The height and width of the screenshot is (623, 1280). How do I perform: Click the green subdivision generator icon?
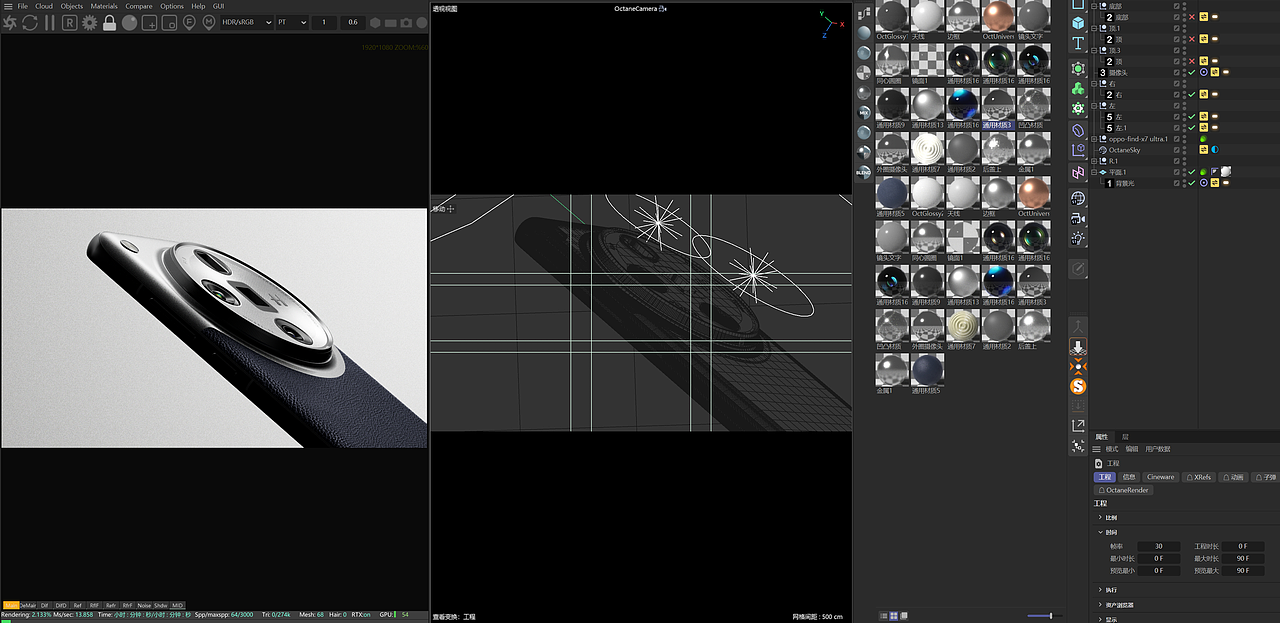click(1078, 68)
